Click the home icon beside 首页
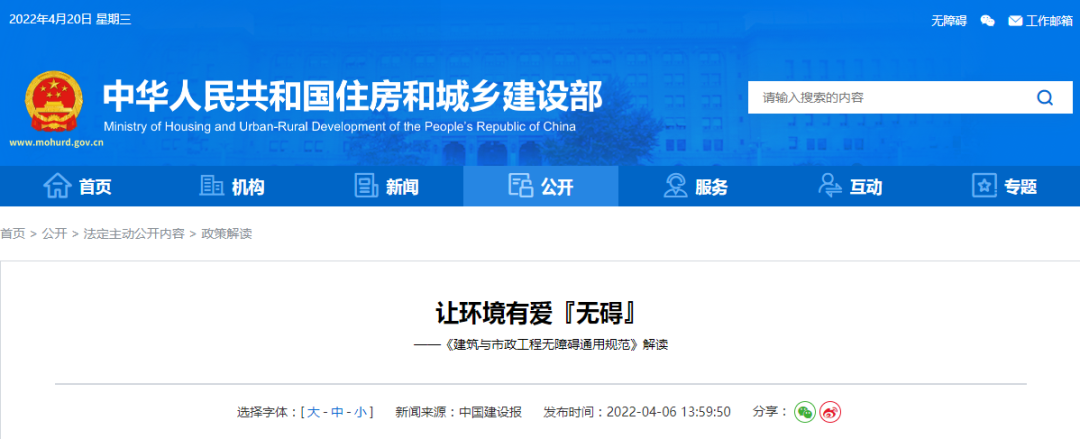Viewport: 1080px width, 439px height. click(57, 186)
